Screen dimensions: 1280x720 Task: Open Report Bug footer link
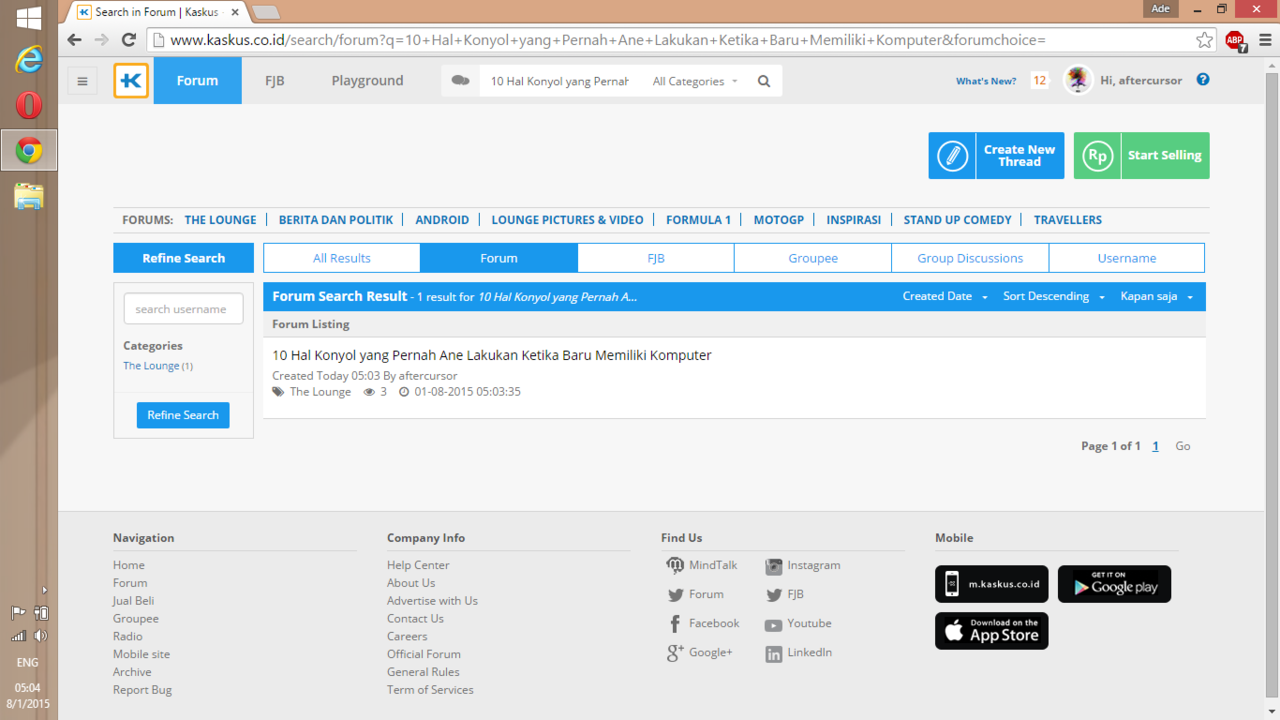(142, 690)
